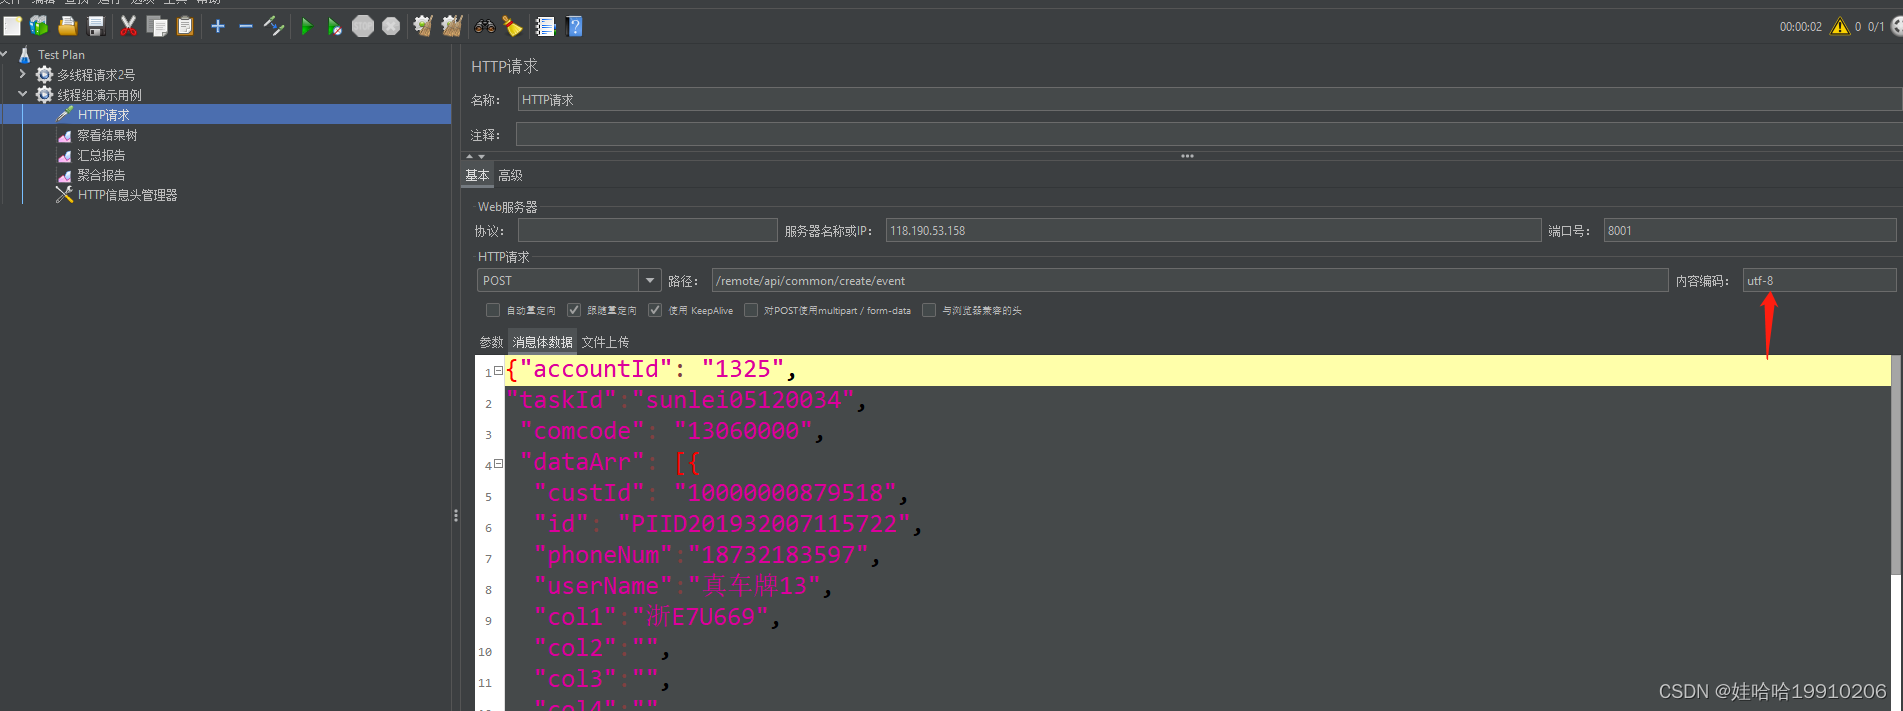
Task: Click gear icon of 多线程请求2号
Action: 45,75
